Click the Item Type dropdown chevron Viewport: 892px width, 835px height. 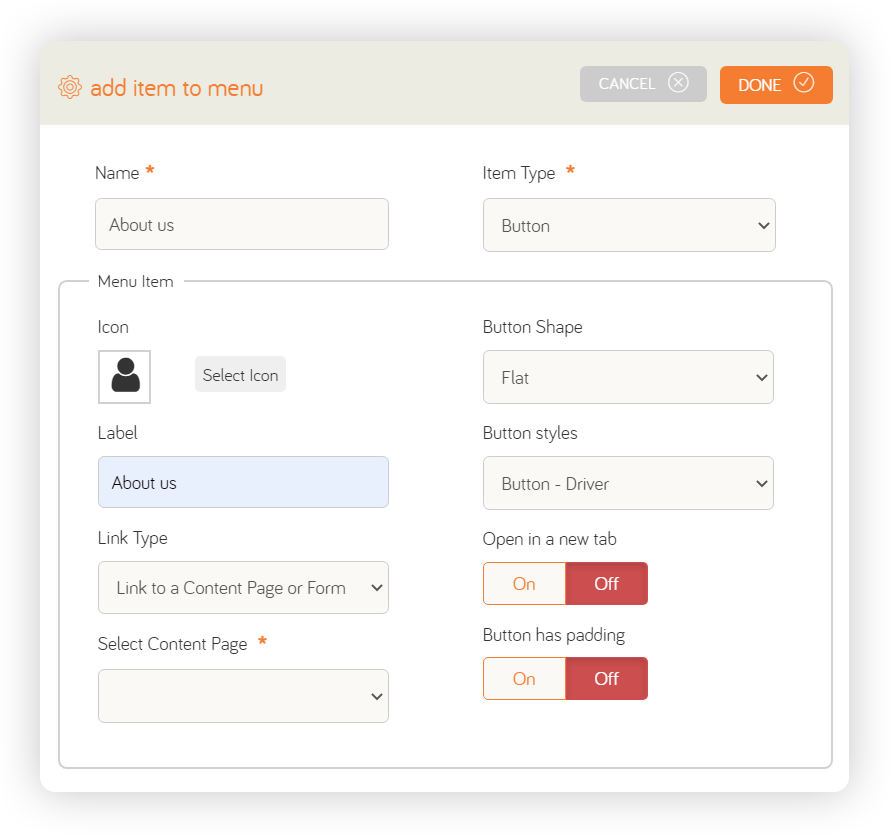(x=763, y=225)
